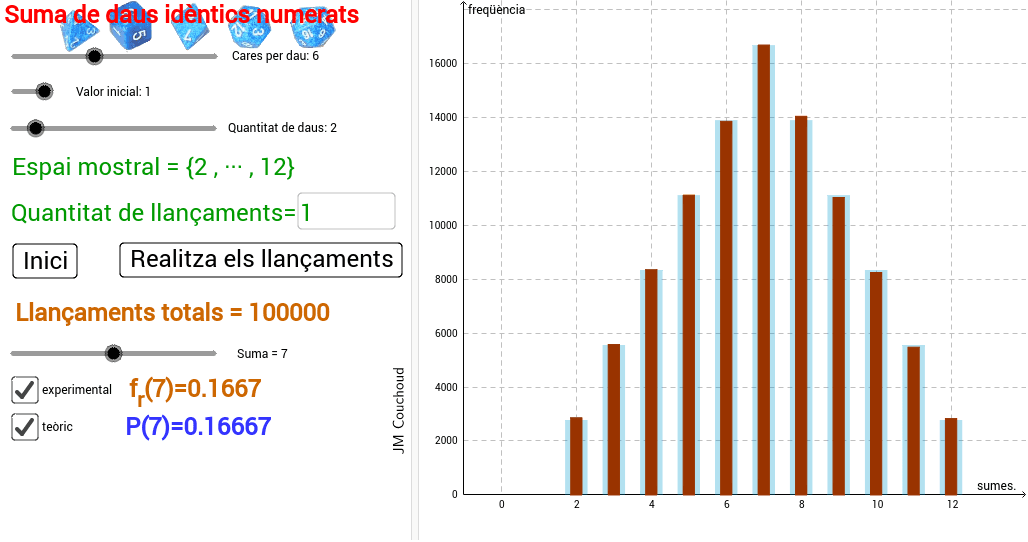The image size is (1028, 542).
Task: Click the 'Suma = 7' label
Action: 262,354
